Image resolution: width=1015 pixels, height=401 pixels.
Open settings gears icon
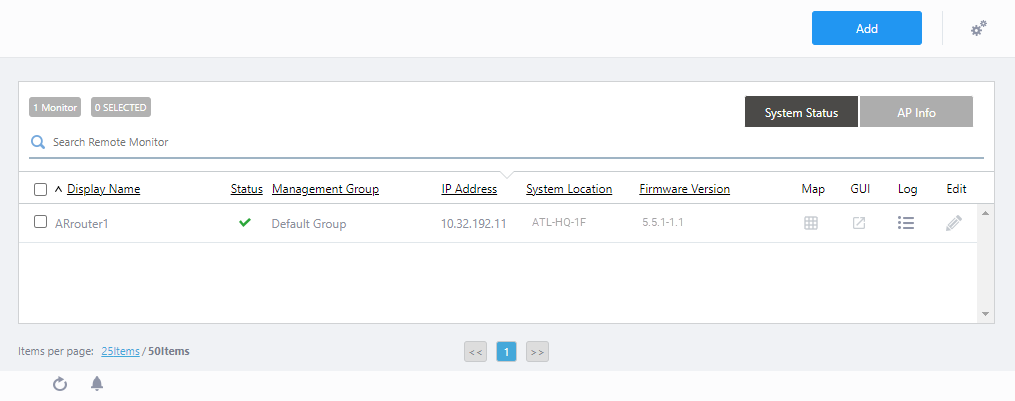pos(979,29)
